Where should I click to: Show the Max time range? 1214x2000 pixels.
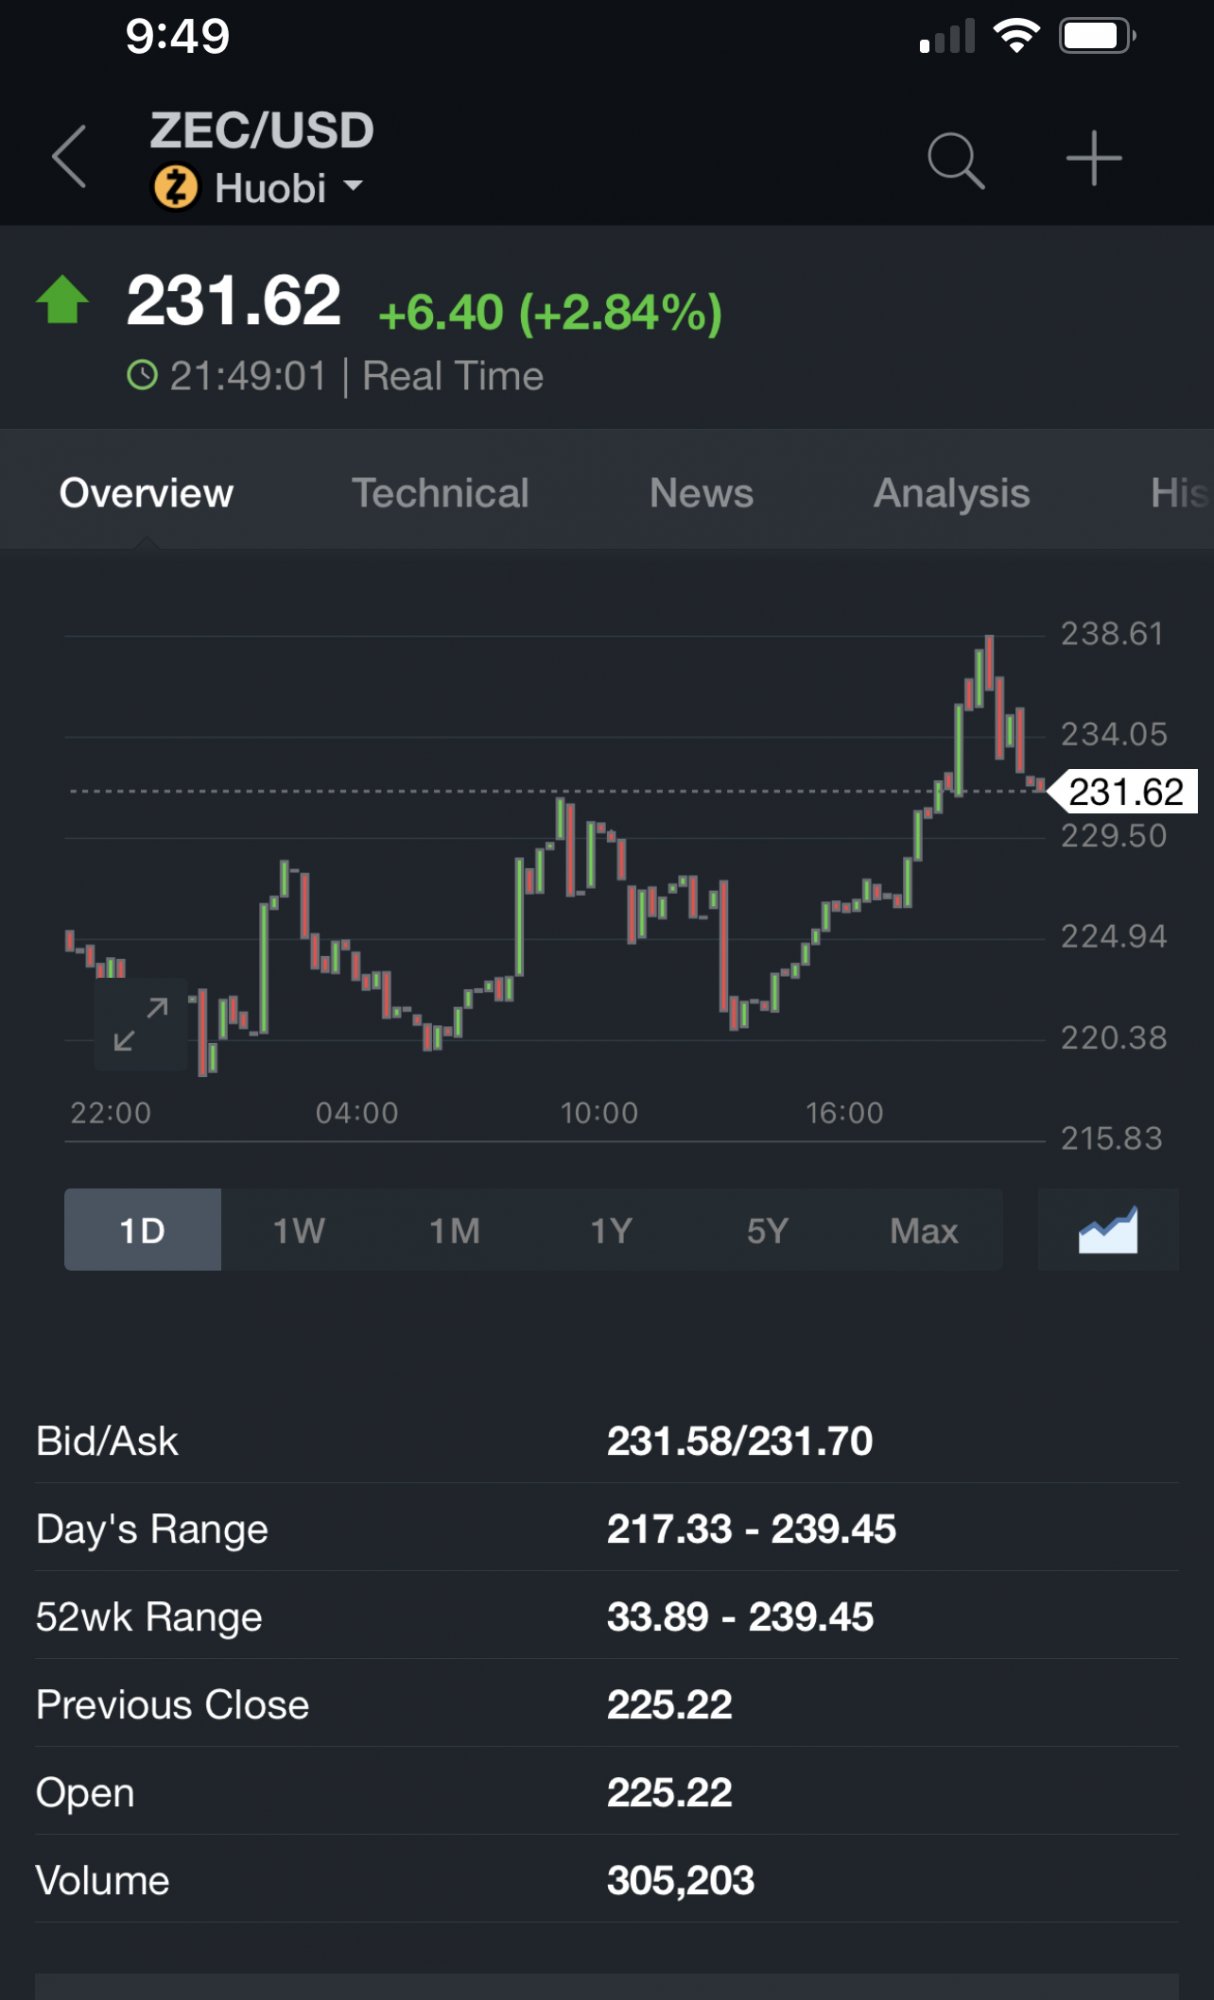924,1230
